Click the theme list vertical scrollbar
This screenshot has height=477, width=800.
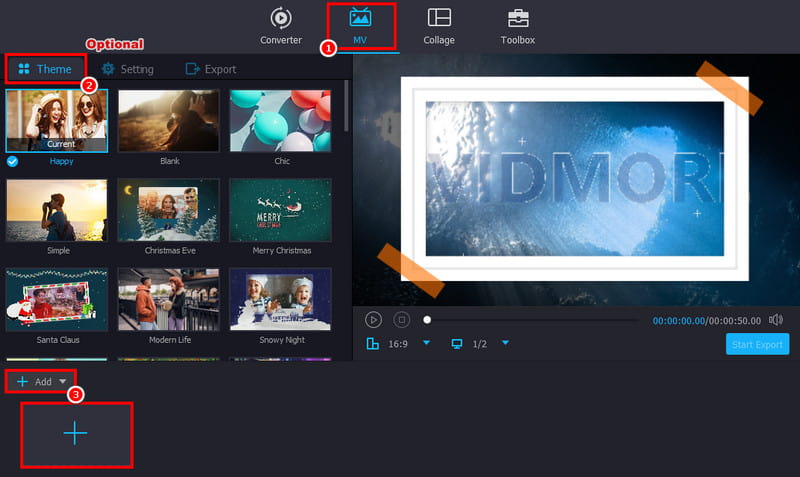coord(346,106)
